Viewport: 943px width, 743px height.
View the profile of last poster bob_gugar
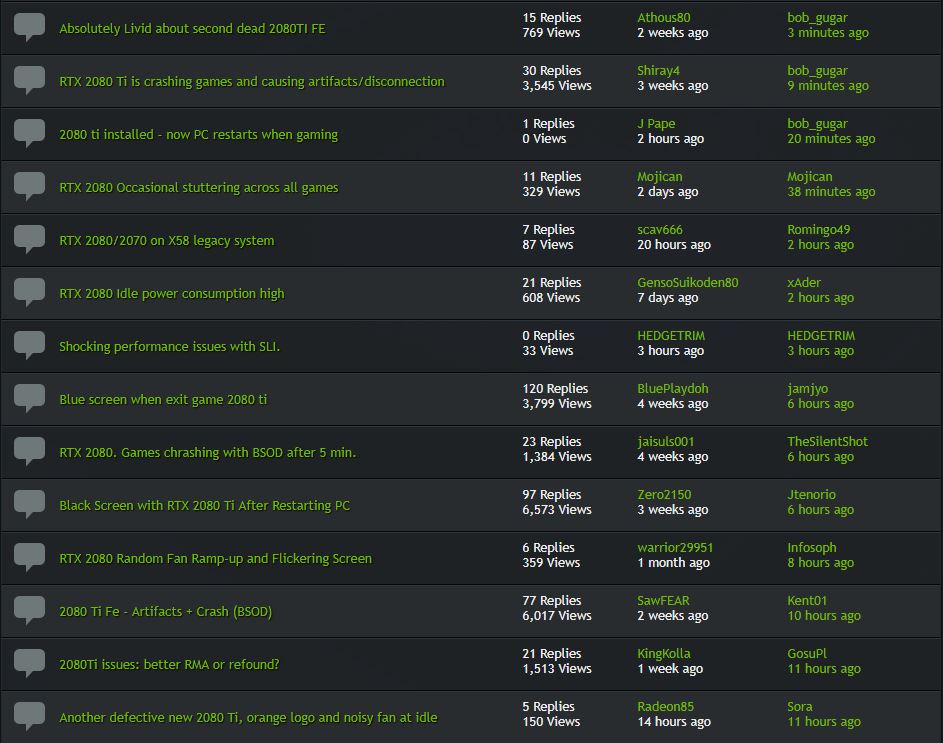[x=819, y=17]
